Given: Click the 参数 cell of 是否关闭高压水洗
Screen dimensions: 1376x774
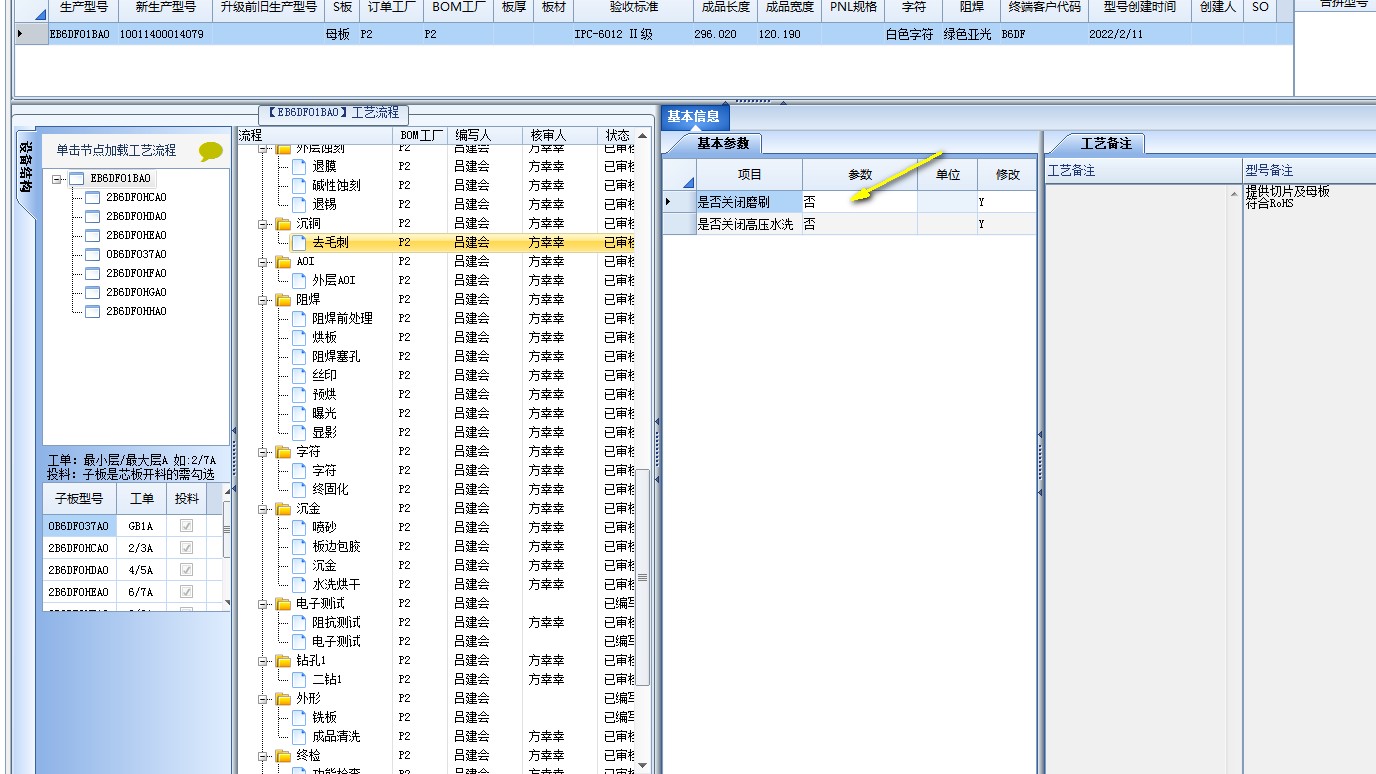Looking at the screenshot, I should 860,225.
